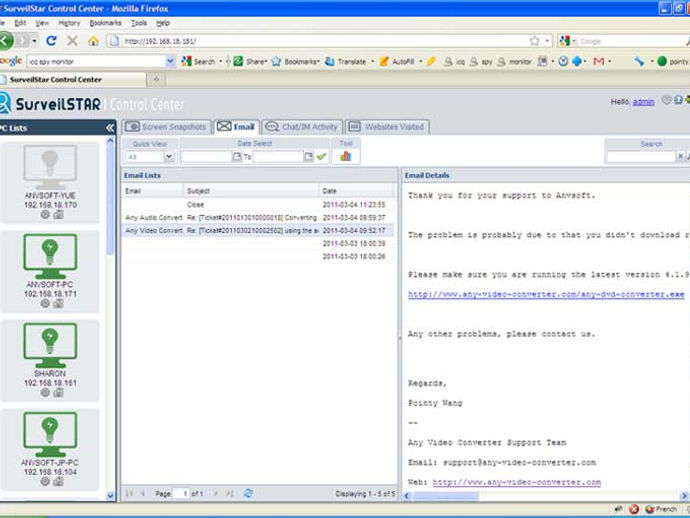Click Google toolbar Share button

pyautogui.click(x=250, y=62)
